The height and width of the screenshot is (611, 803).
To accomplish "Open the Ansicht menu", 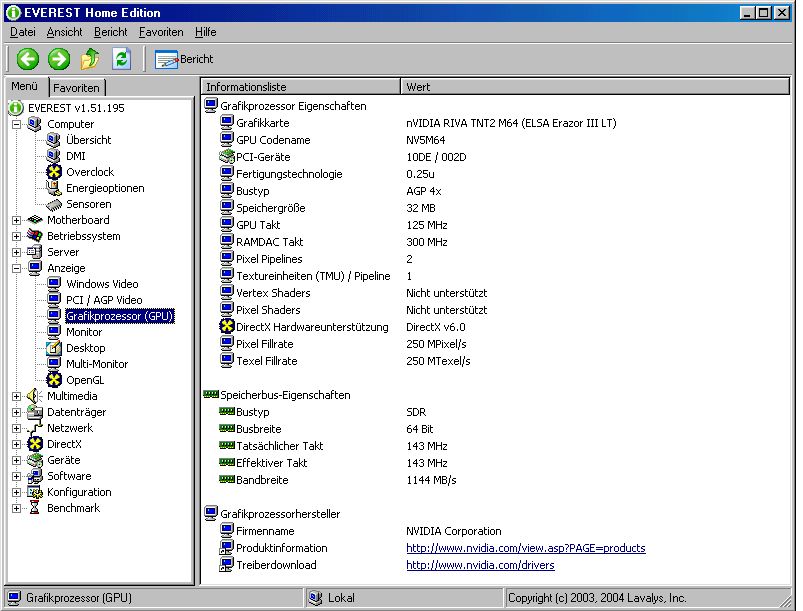I will point(64,32).
